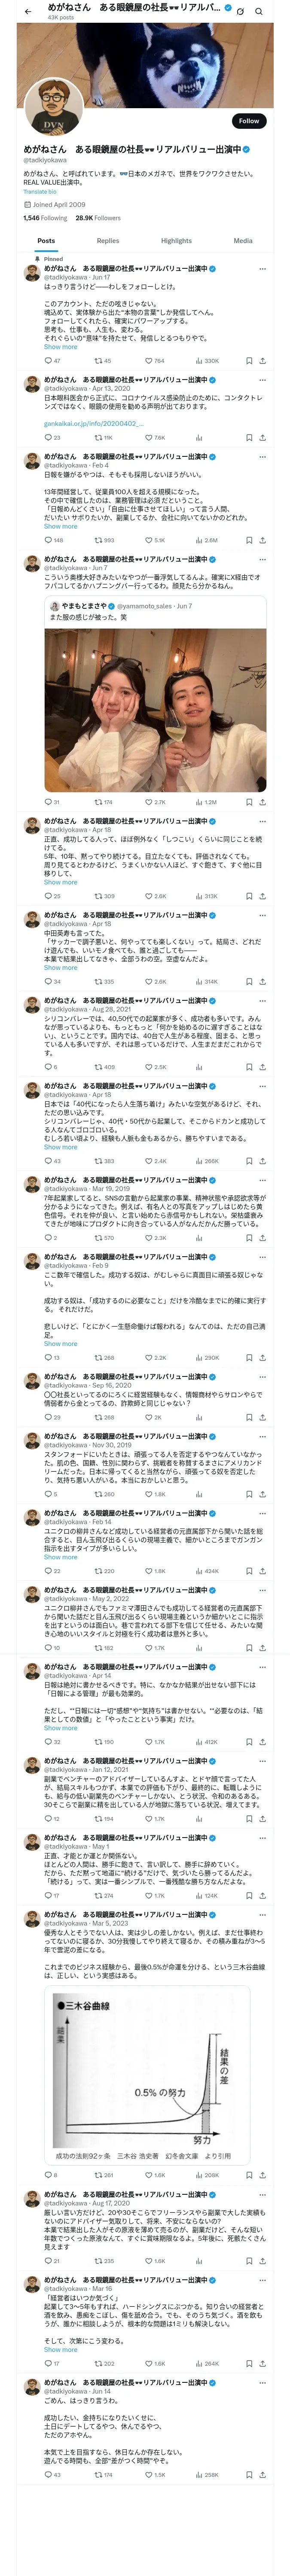Expand the pinned post with Show more
Screen dimensions: 290x2576
point(60,347)
